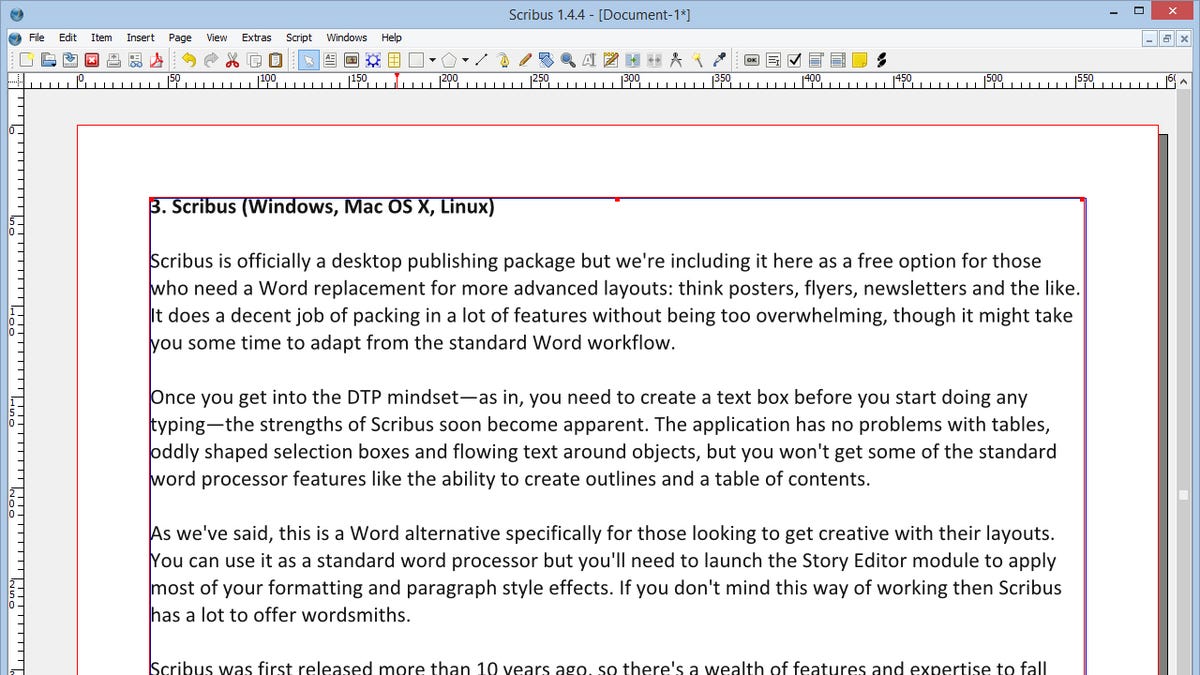The image size is (1200, 675).
Task: Choose the Insert Table tool
Action: click(394, 60)
